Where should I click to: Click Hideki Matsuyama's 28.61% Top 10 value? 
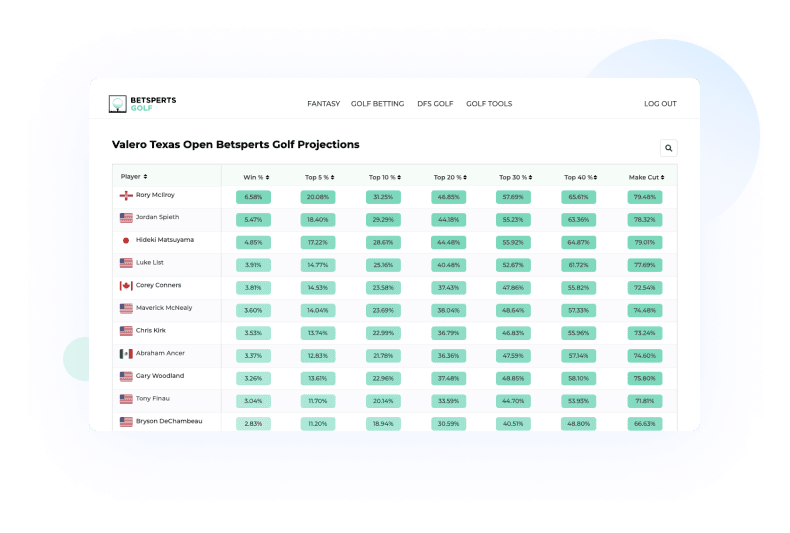click(x=383, y=242)
